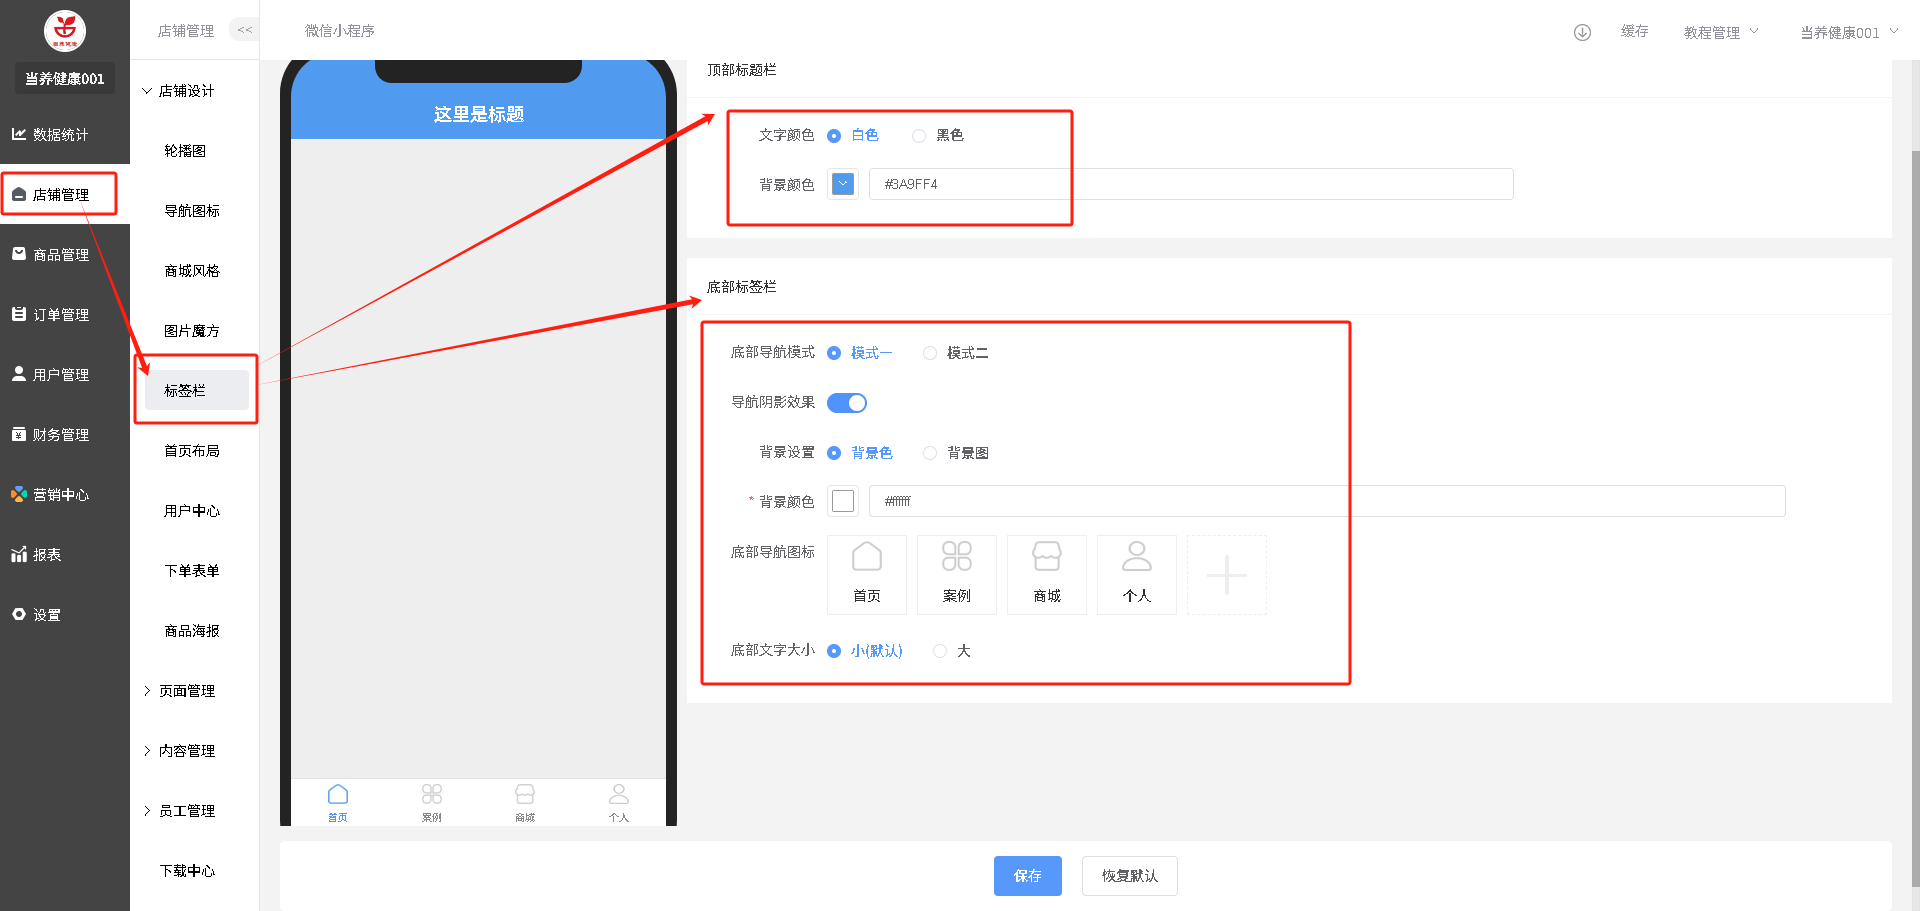Viewport: 1920px width, 911px height.
Task: Expand the 页面管理 tree section
Action: (186, 691)
